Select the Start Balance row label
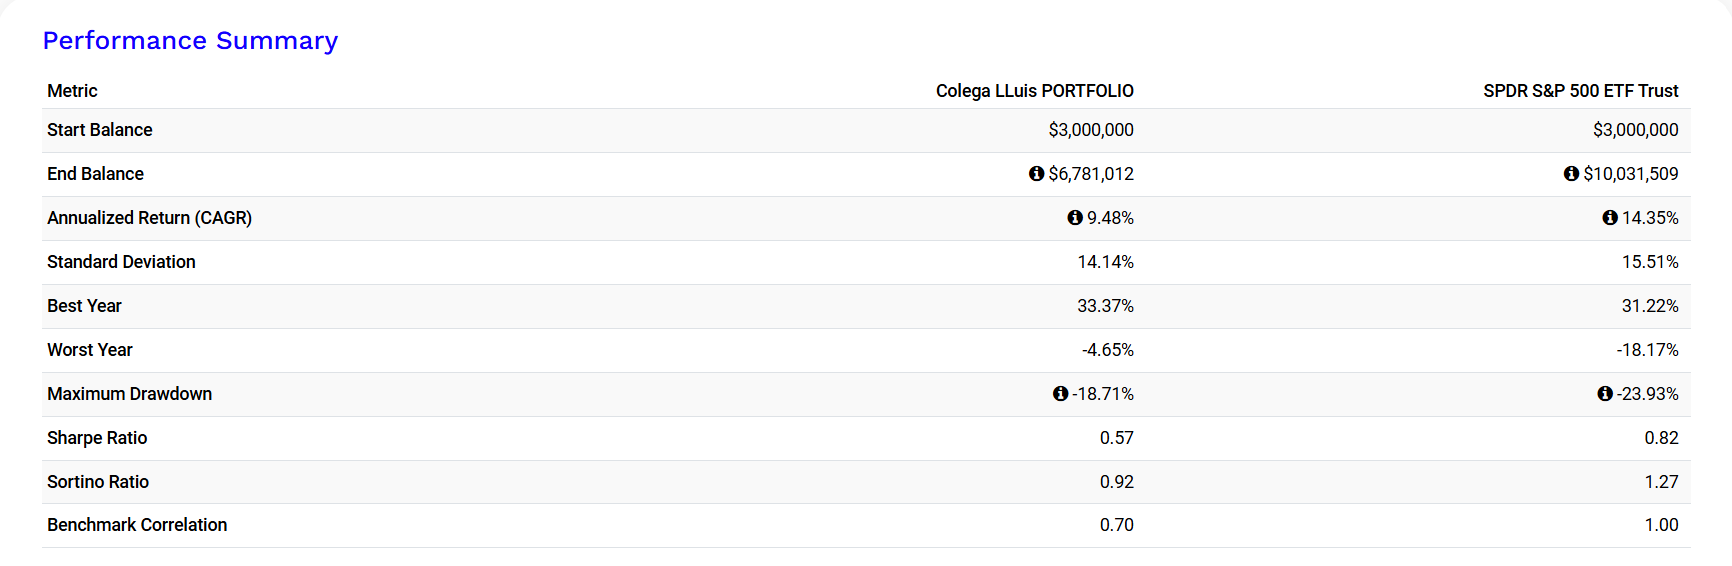Image resolution: width=1732 pixels, height=566 pixels. [x=100, y=130]
